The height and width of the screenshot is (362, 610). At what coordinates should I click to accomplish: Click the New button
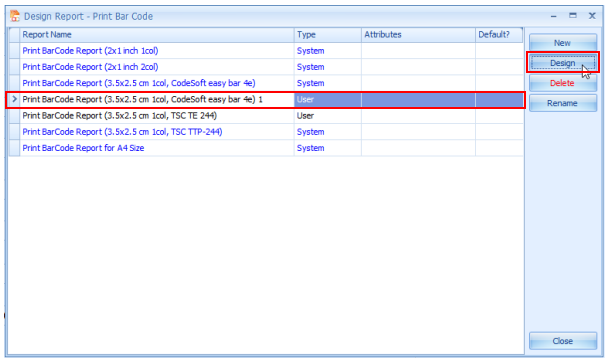click(x=563, y=43)
